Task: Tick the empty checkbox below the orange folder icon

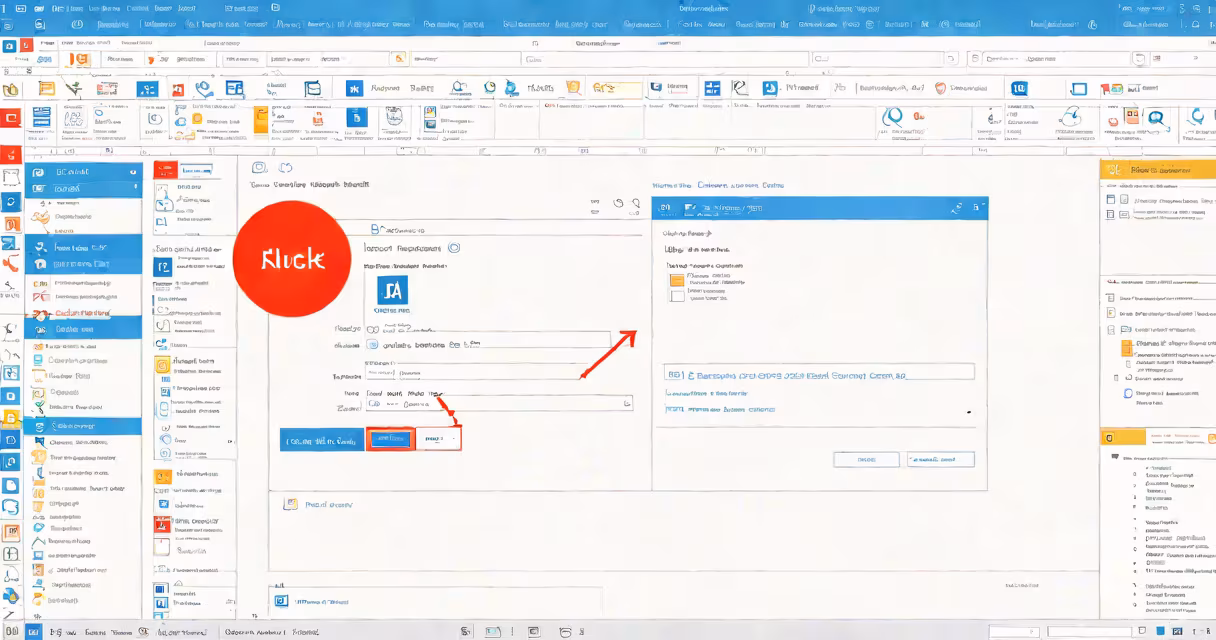Action: click(677, 297)
